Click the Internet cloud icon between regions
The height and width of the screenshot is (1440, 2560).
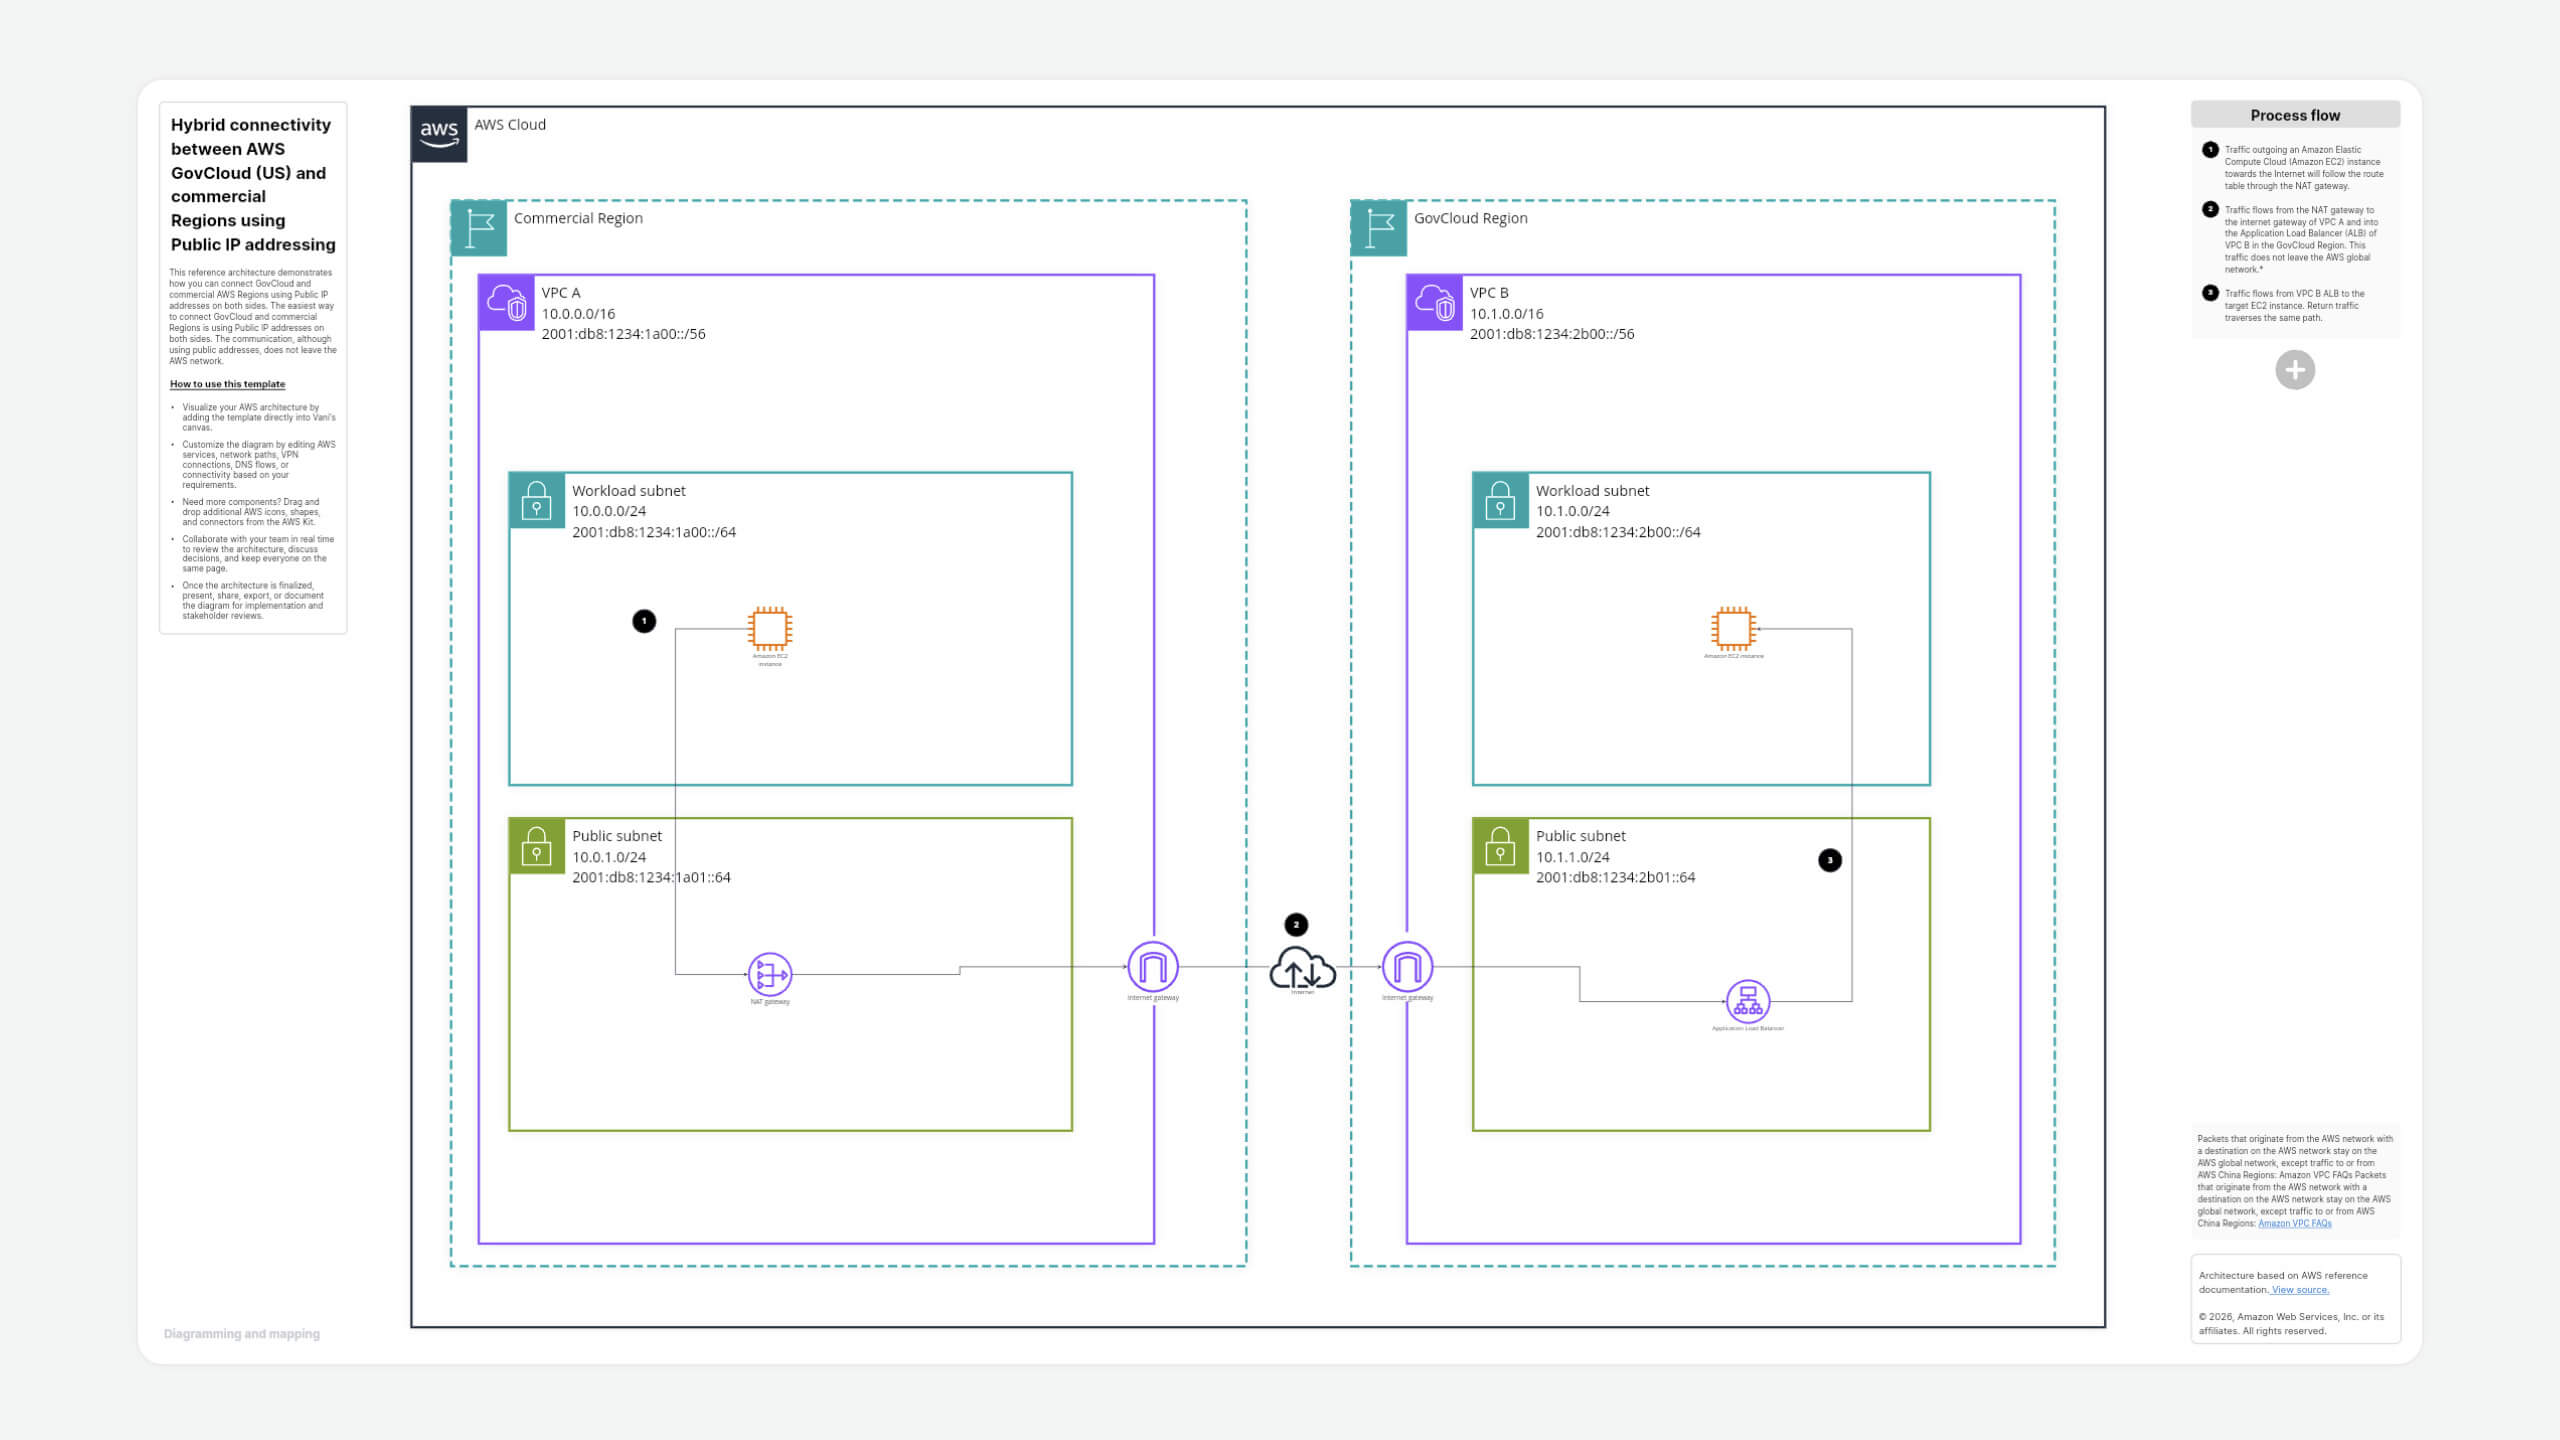point(1302,968)
